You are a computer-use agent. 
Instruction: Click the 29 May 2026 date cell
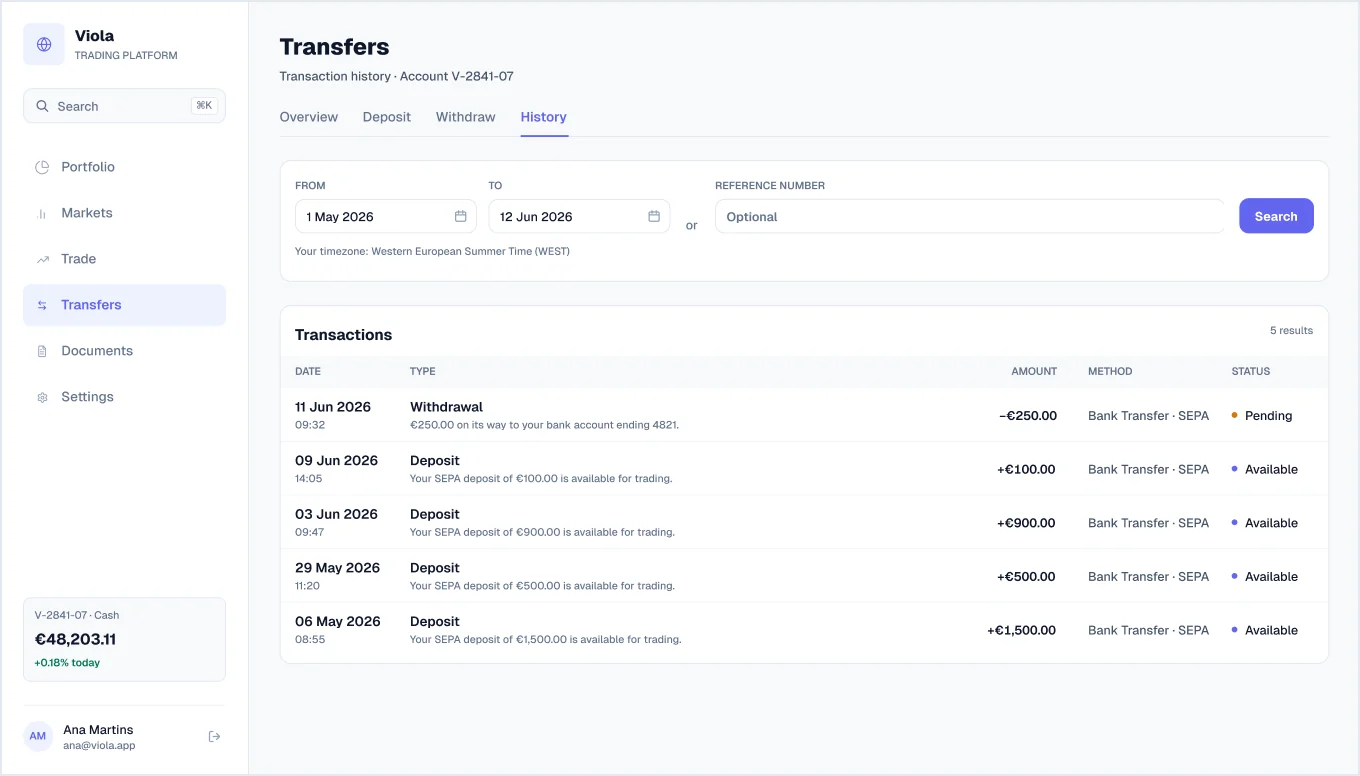point(337,576)
